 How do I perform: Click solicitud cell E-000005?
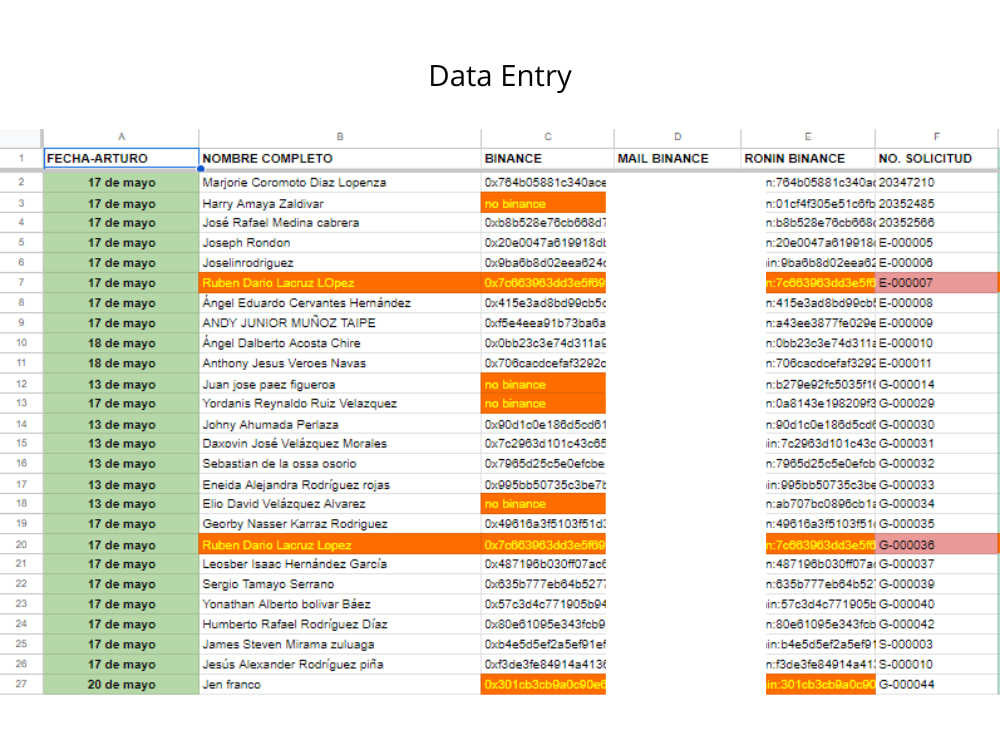tap(936, 243)
